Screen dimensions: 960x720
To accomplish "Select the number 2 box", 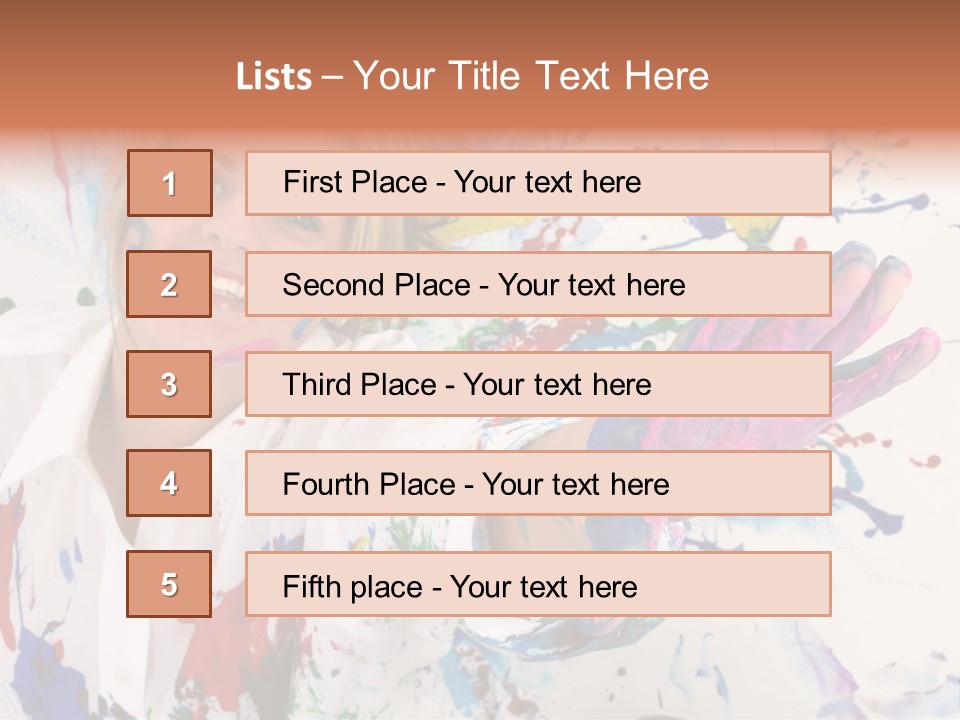I will coord(170,285).
